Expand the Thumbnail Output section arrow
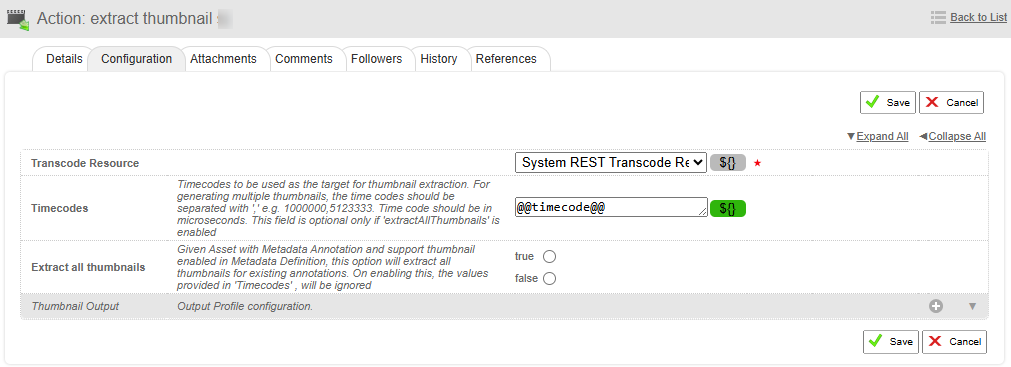Screen dimensions: 1011x367 click(973, 306)
